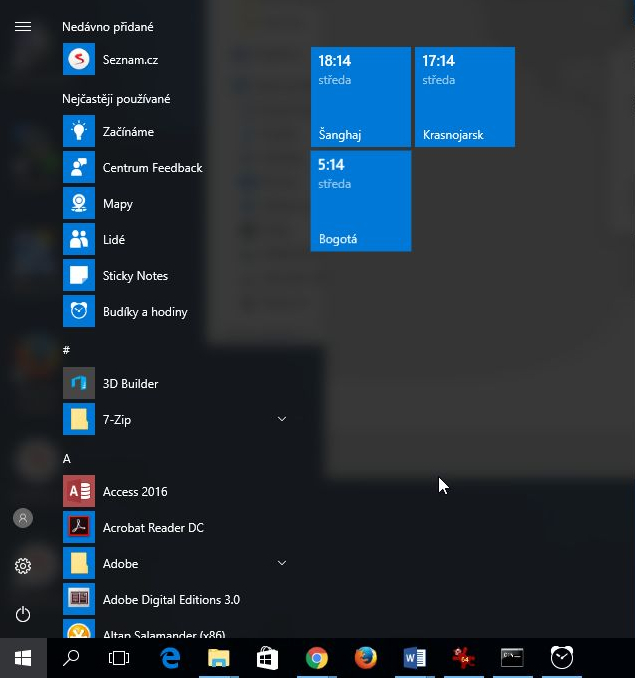Click the Lidé label
This screenshot has width=635, height=678.
[x=114, y=240]
